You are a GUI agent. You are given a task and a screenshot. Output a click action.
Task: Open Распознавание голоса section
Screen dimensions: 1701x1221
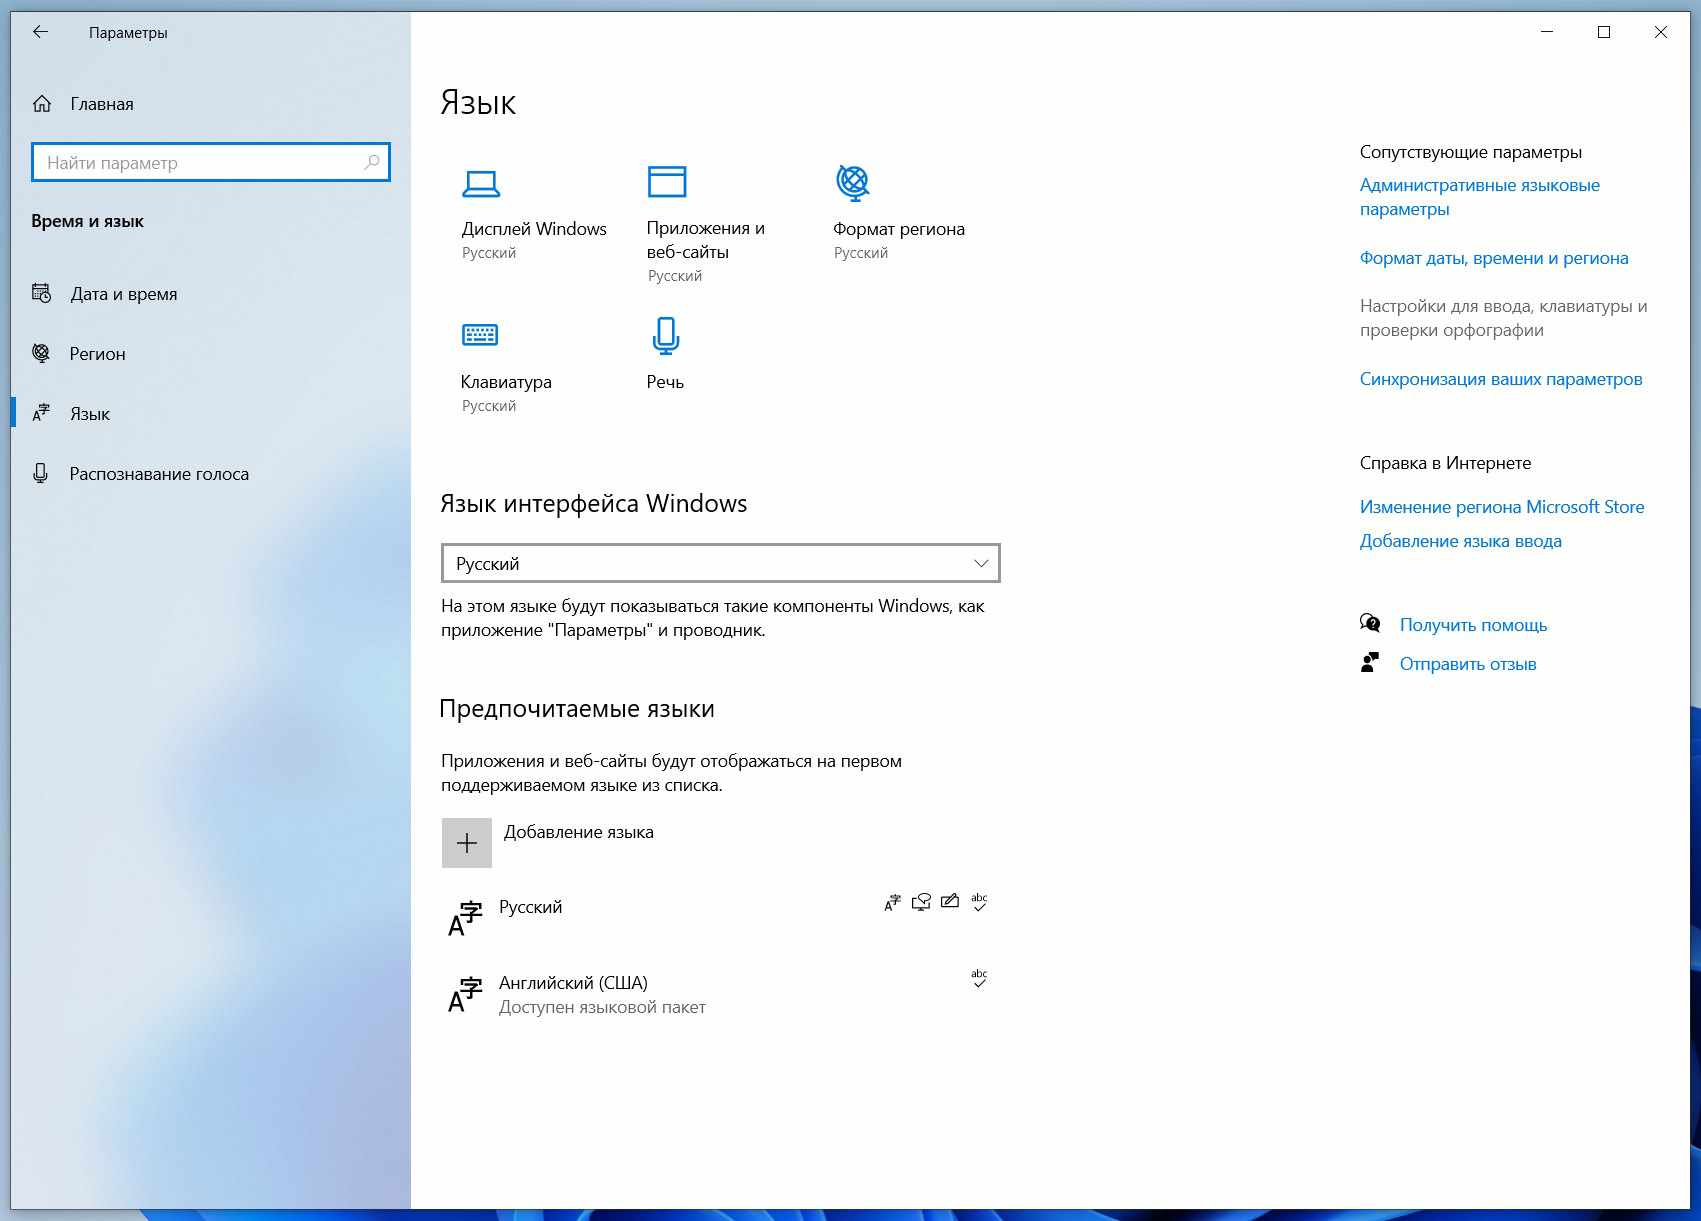coord(158,474)
